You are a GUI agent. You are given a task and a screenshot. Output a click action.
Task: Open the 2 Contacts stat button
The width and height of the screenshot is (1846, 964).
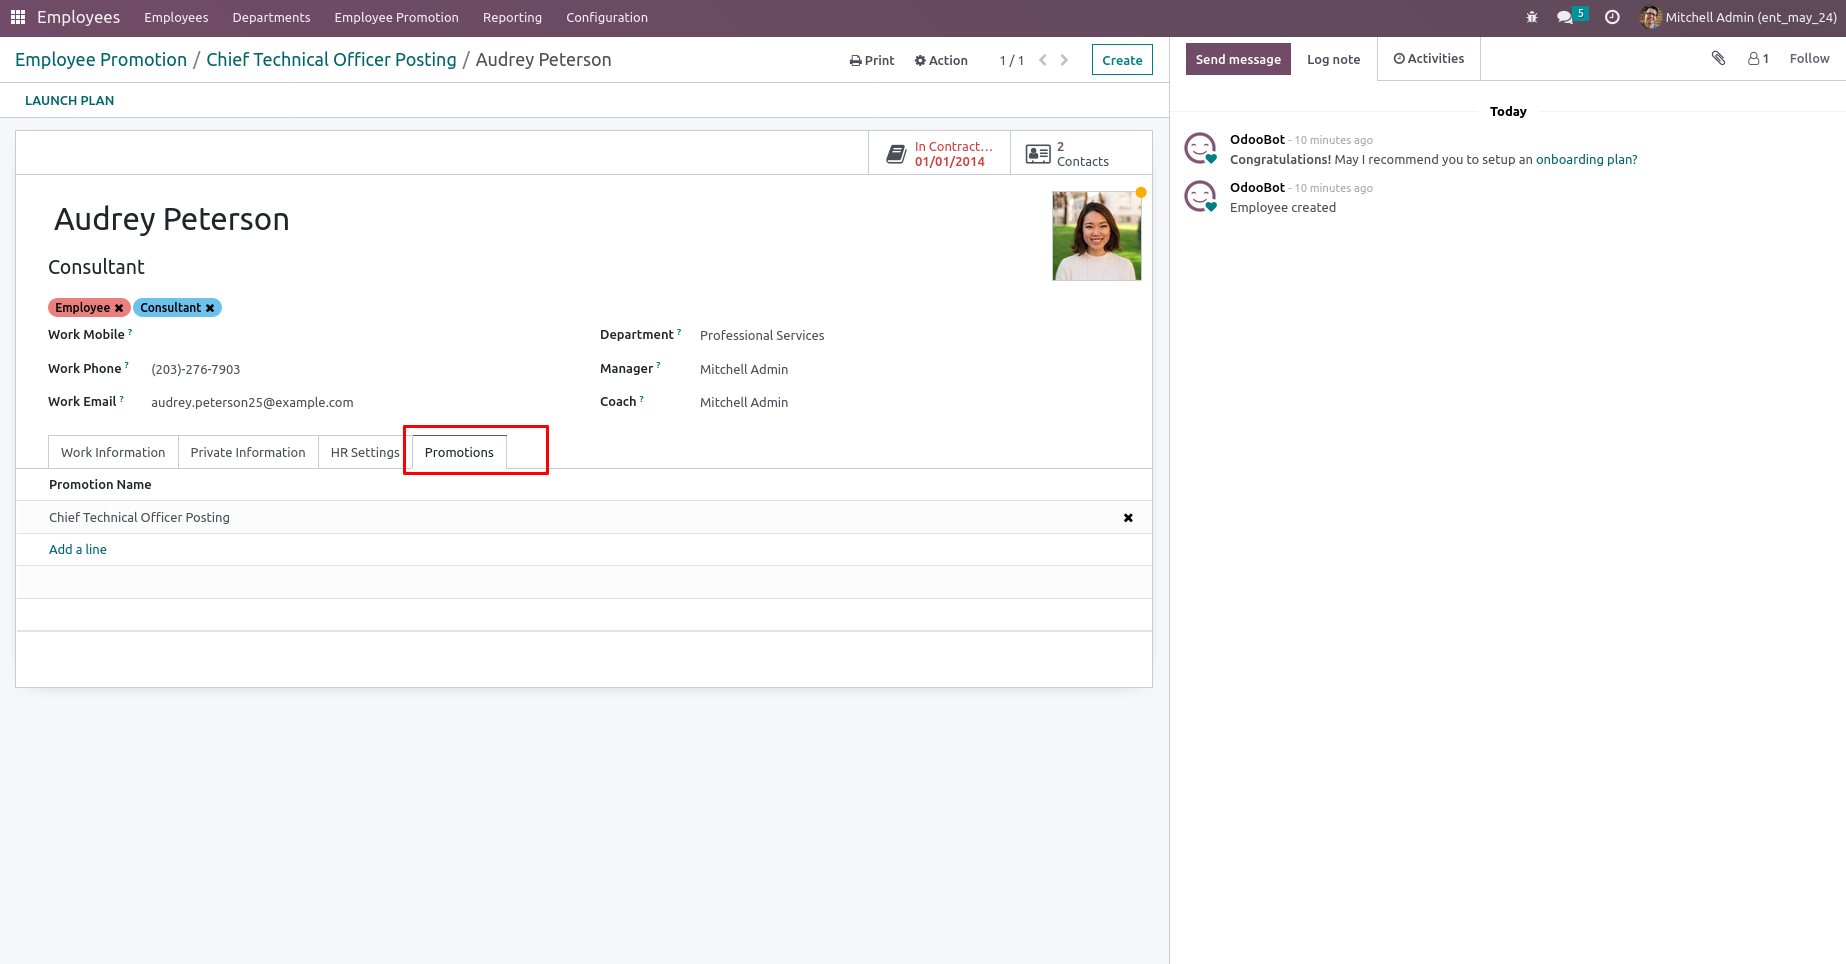1081,153
